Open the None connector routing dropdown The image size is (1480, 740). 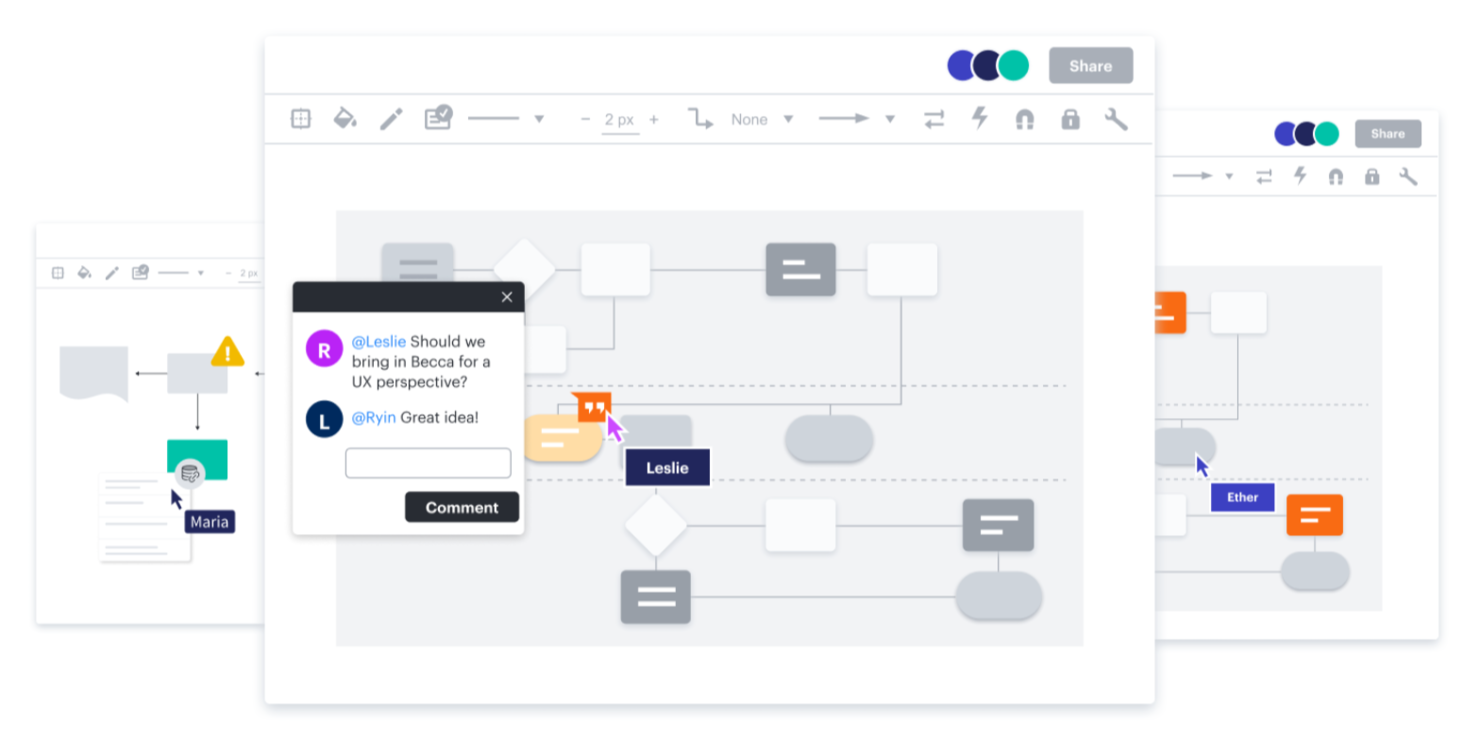789,119
